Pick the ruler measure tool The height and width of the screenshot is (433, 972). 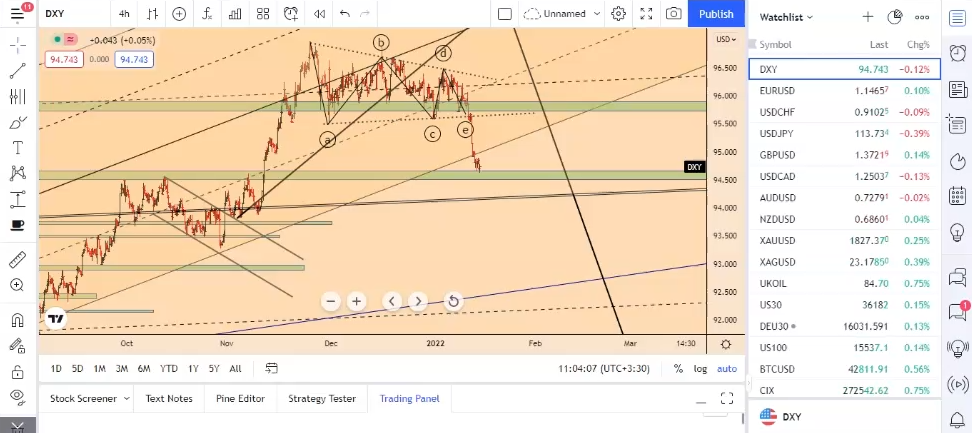click(17, 259)
